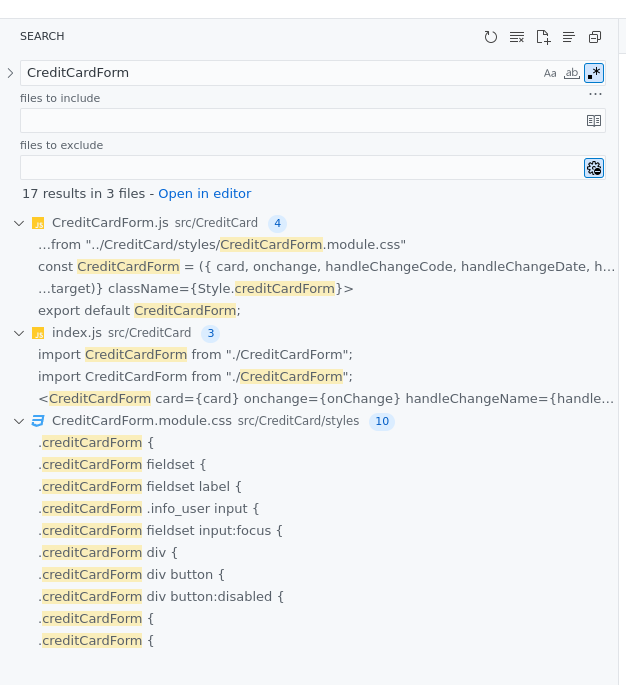
Task: Toggle Match Case option
Action: coord(550,73)
